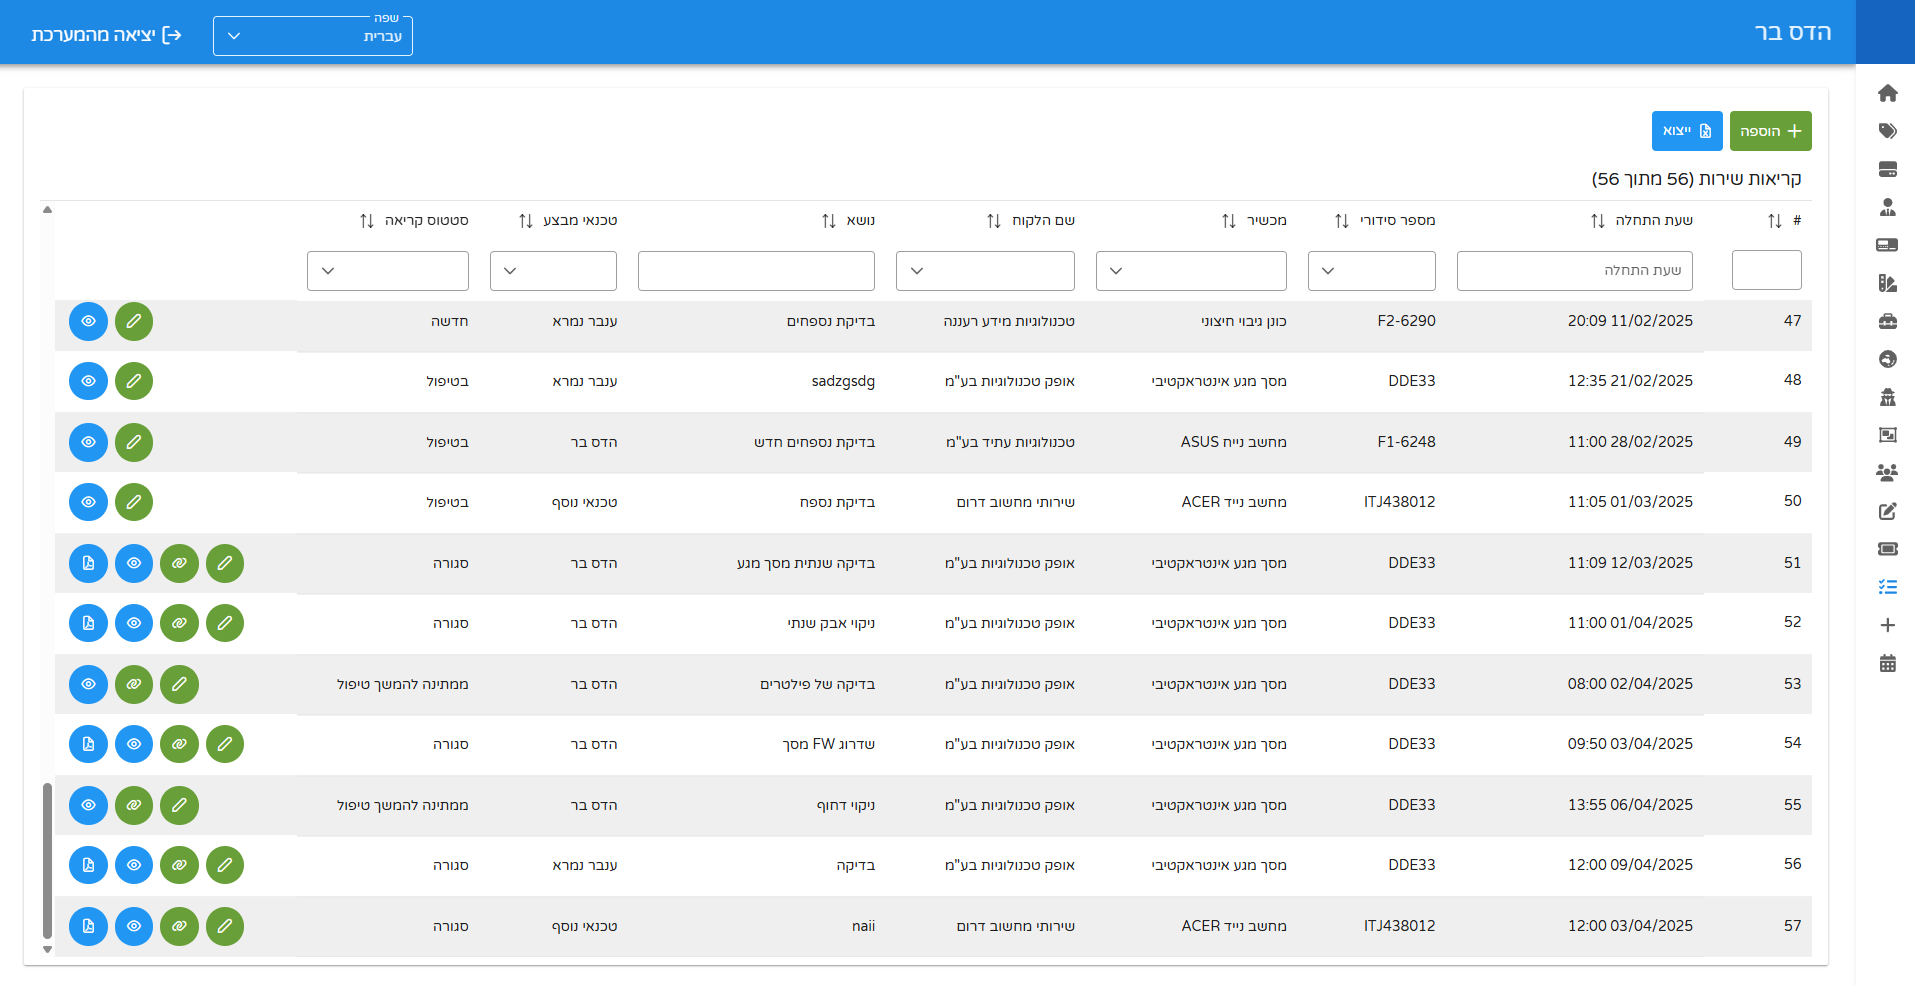Focus the נושא filter text field
The image size is (1915, 985).
click(756, 271)
